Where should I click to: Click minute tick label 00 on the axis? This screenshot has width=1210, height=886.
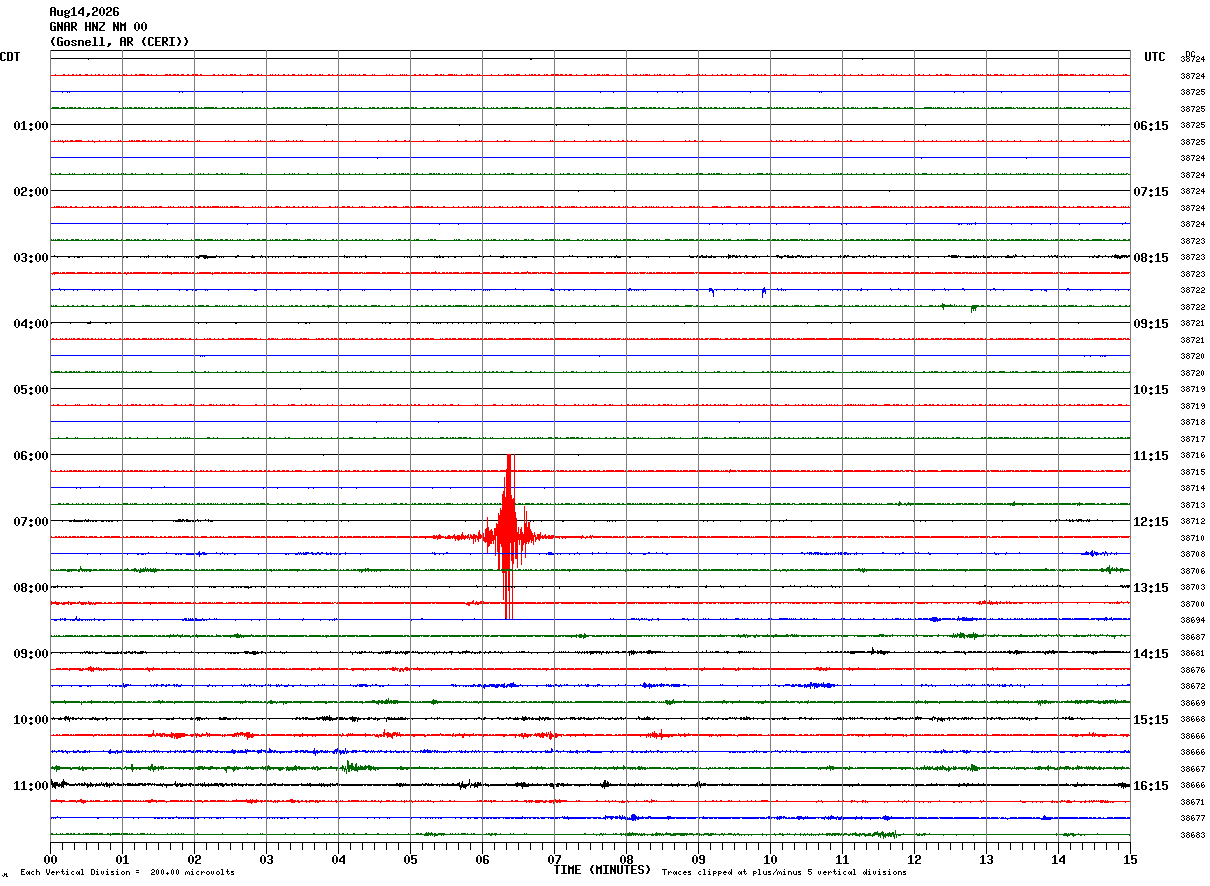(50, 859)
